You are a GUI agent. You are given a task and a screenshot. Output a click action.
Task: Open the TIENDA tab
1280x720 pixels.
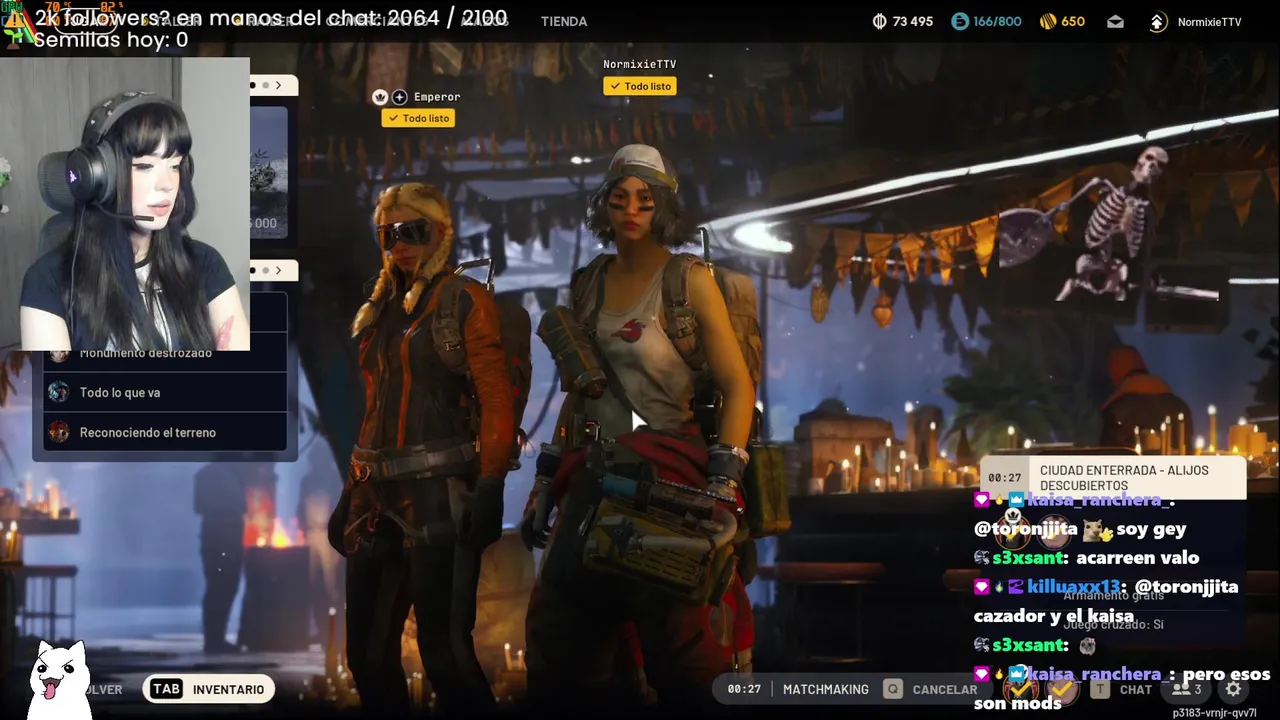(564, 21)
